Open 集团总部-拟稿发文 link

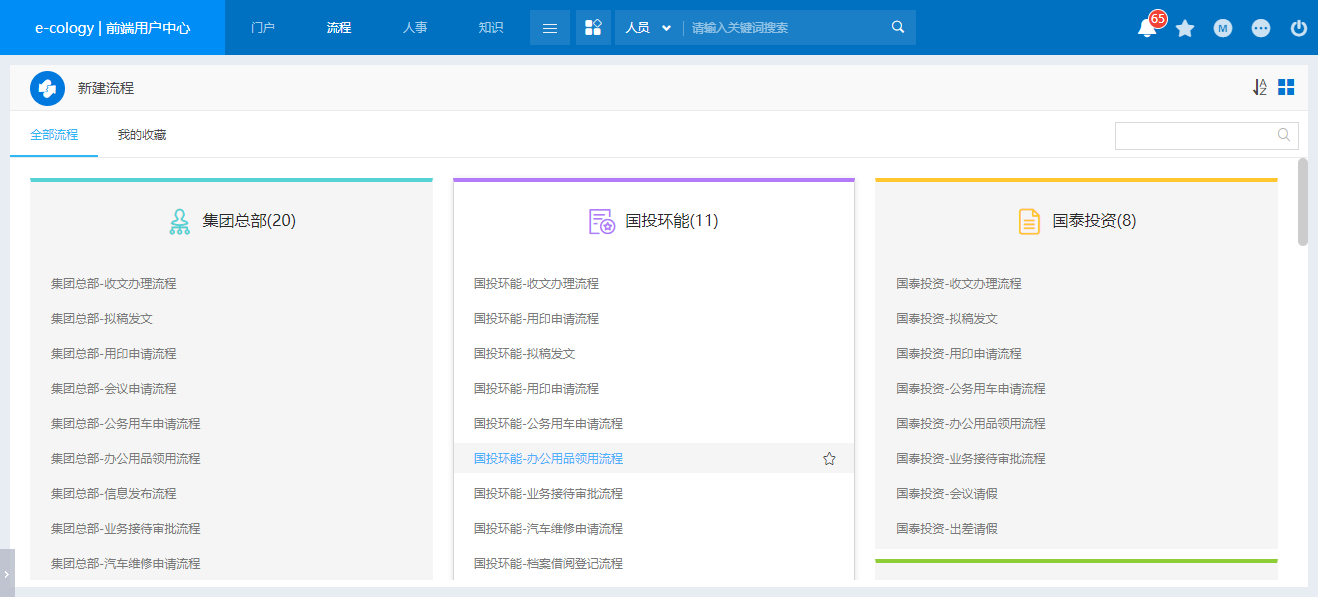click(x=102, y=319)
